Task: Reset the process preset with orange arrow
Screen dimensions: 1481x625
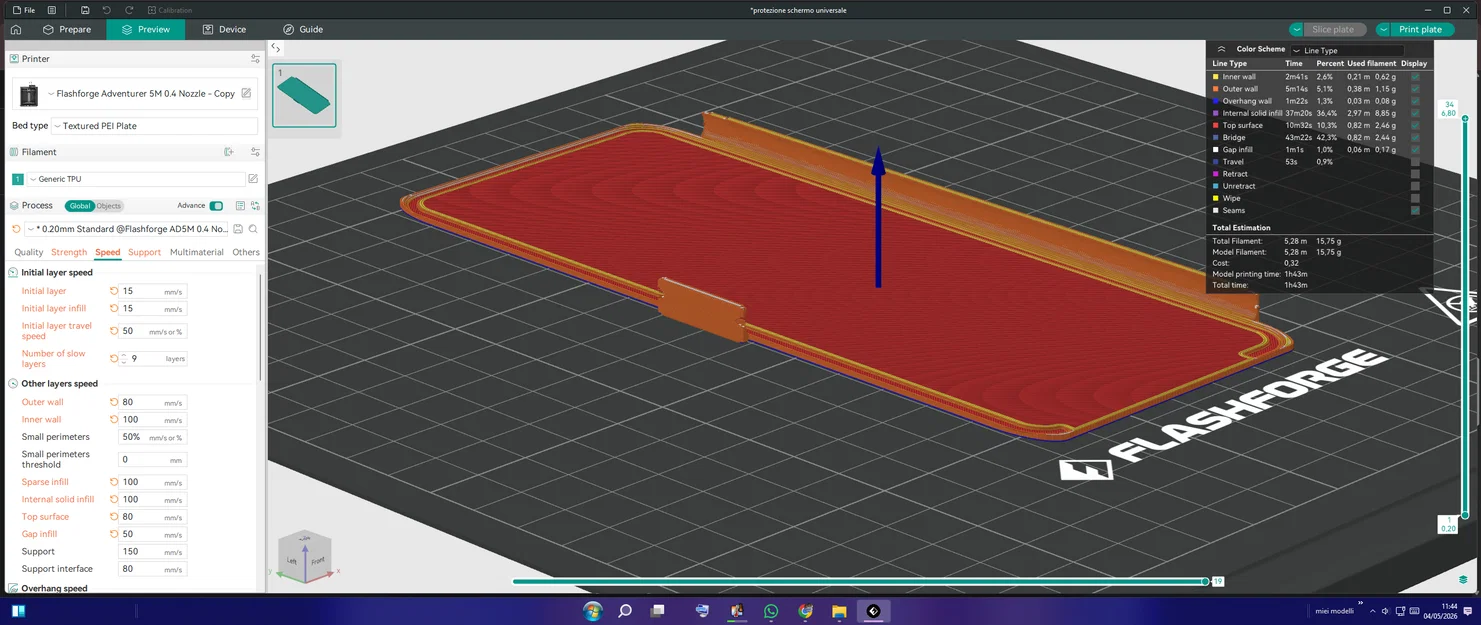Action: tap(16, 229)
